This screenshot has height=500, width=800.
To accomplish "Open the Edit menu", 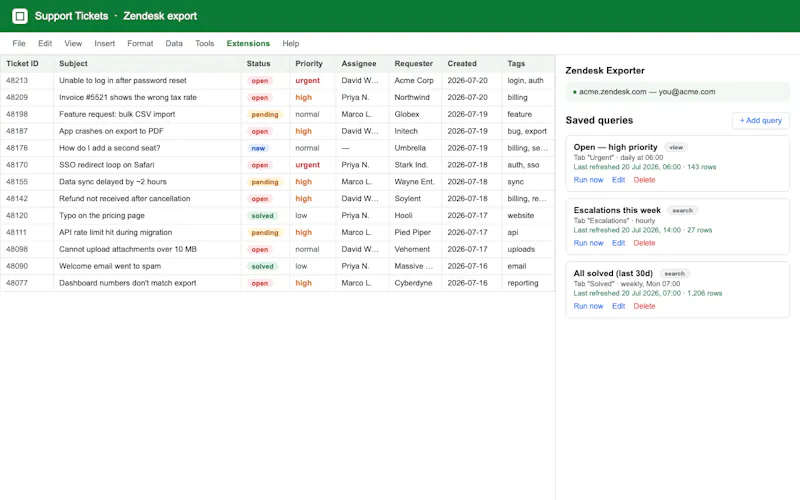I will pos(45,43).
